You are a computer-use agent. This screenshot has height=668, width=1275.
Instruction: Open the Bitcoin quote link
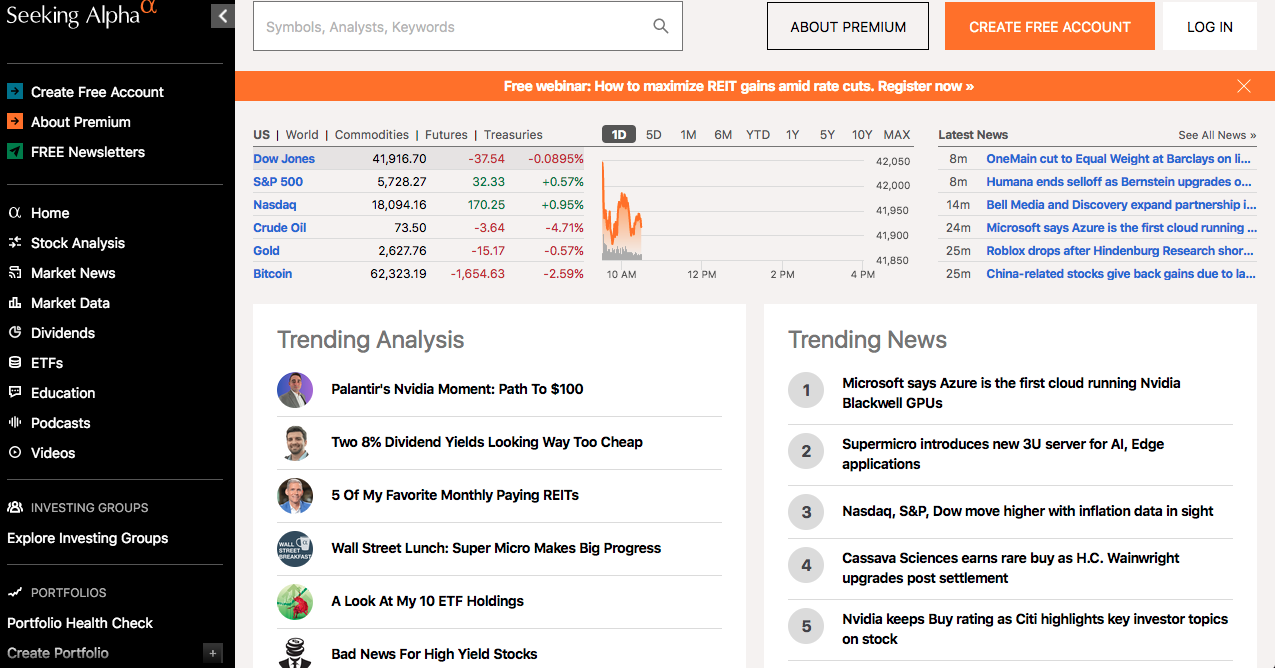273,274
